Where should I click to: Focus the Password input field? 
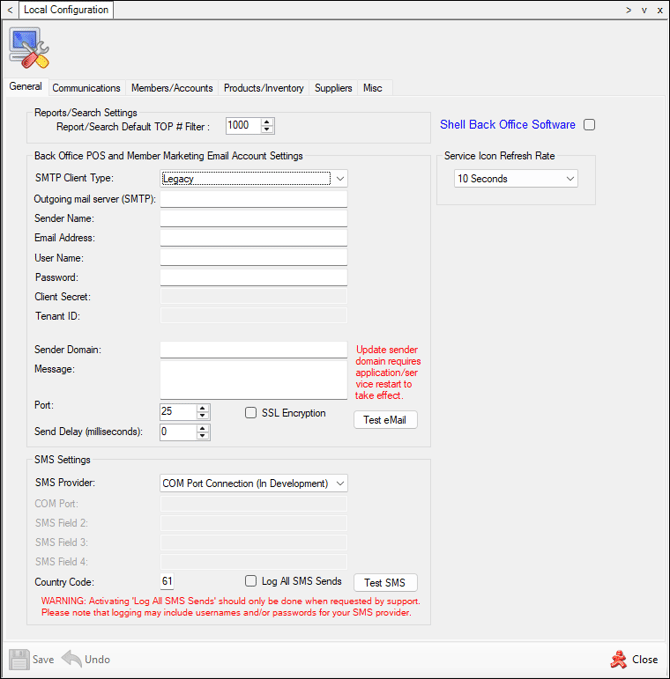click(x=254, y=277)
